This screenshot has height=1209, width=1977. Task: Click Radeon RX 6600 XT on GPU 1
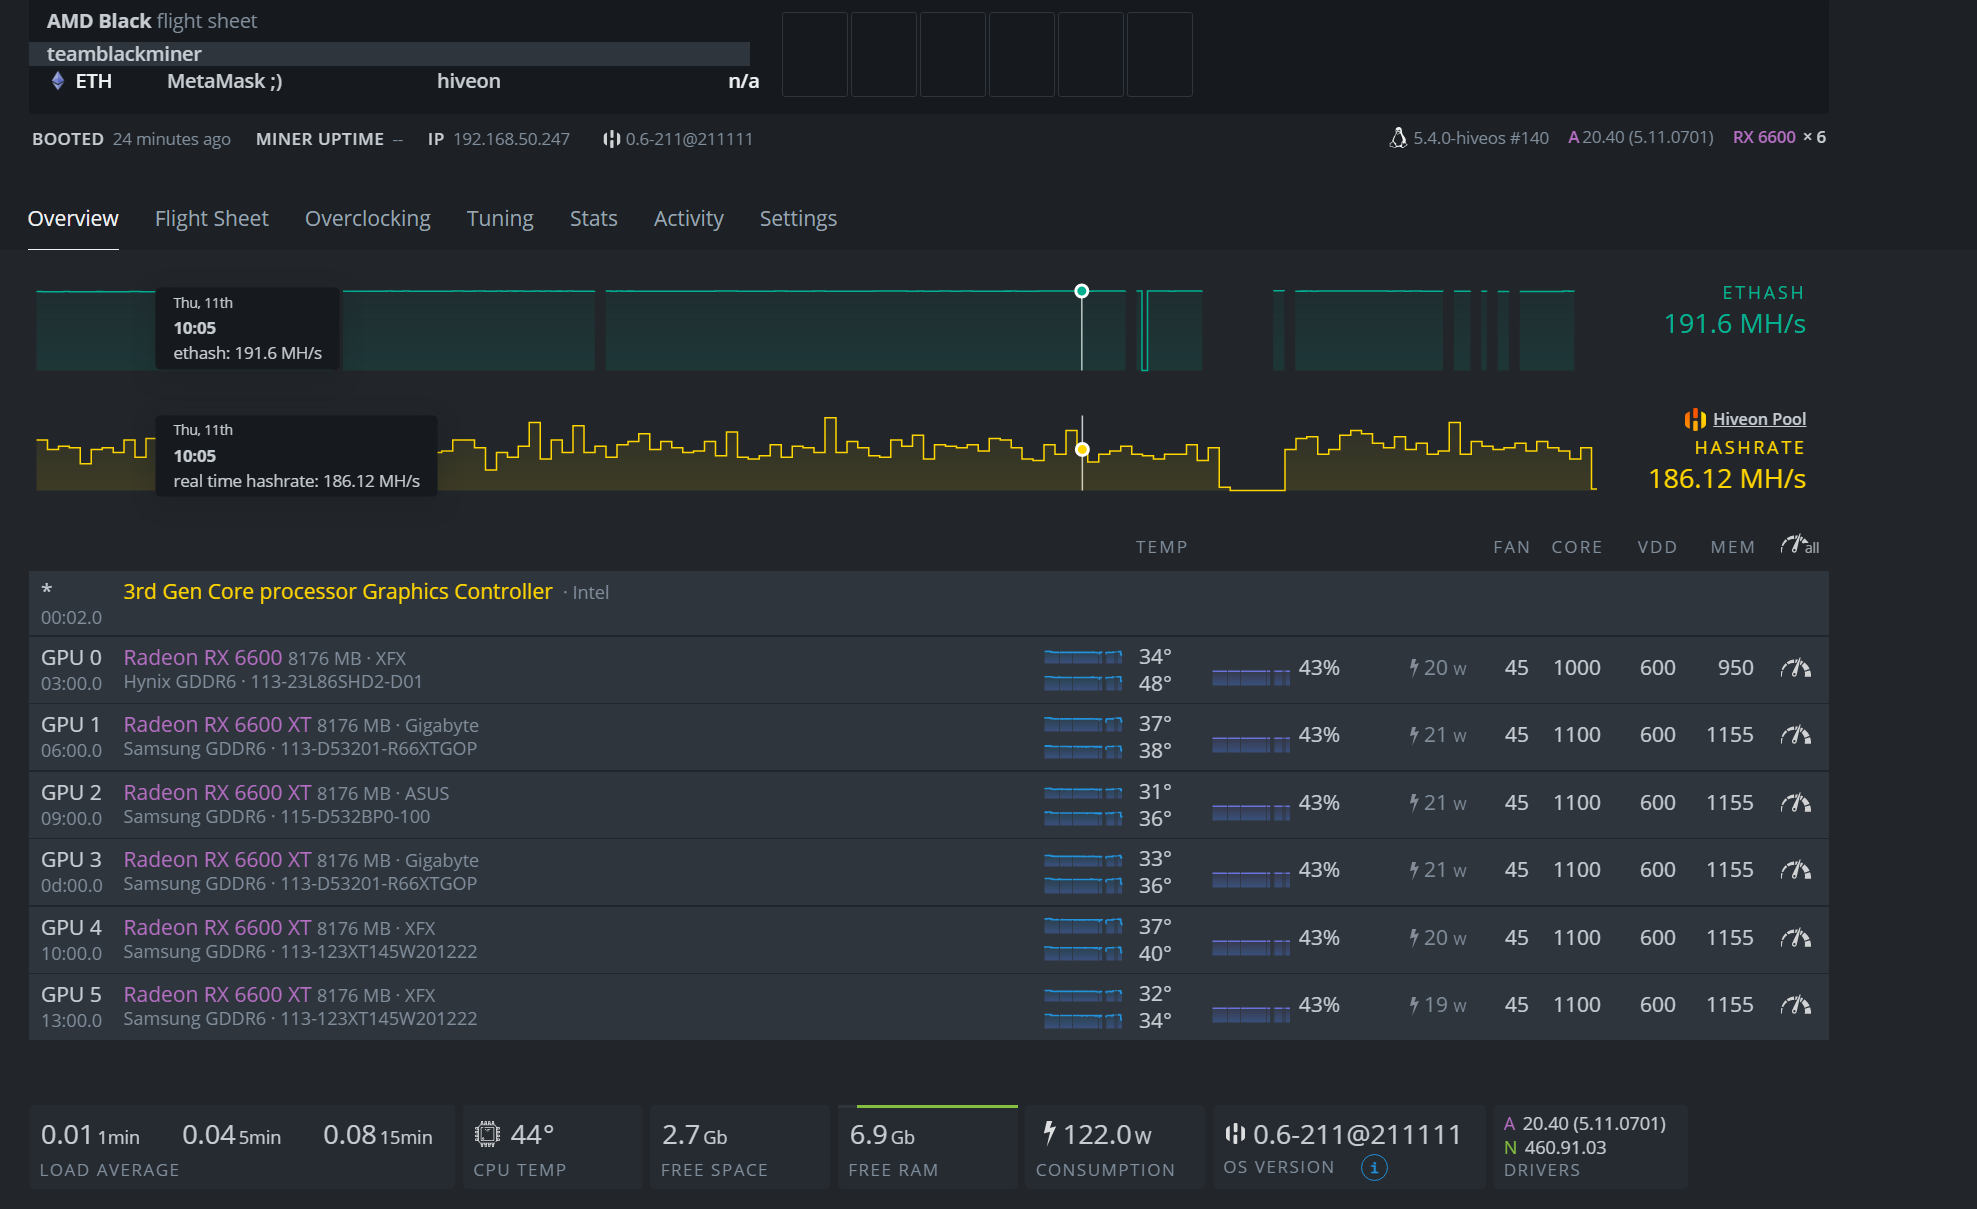point(217,724)
